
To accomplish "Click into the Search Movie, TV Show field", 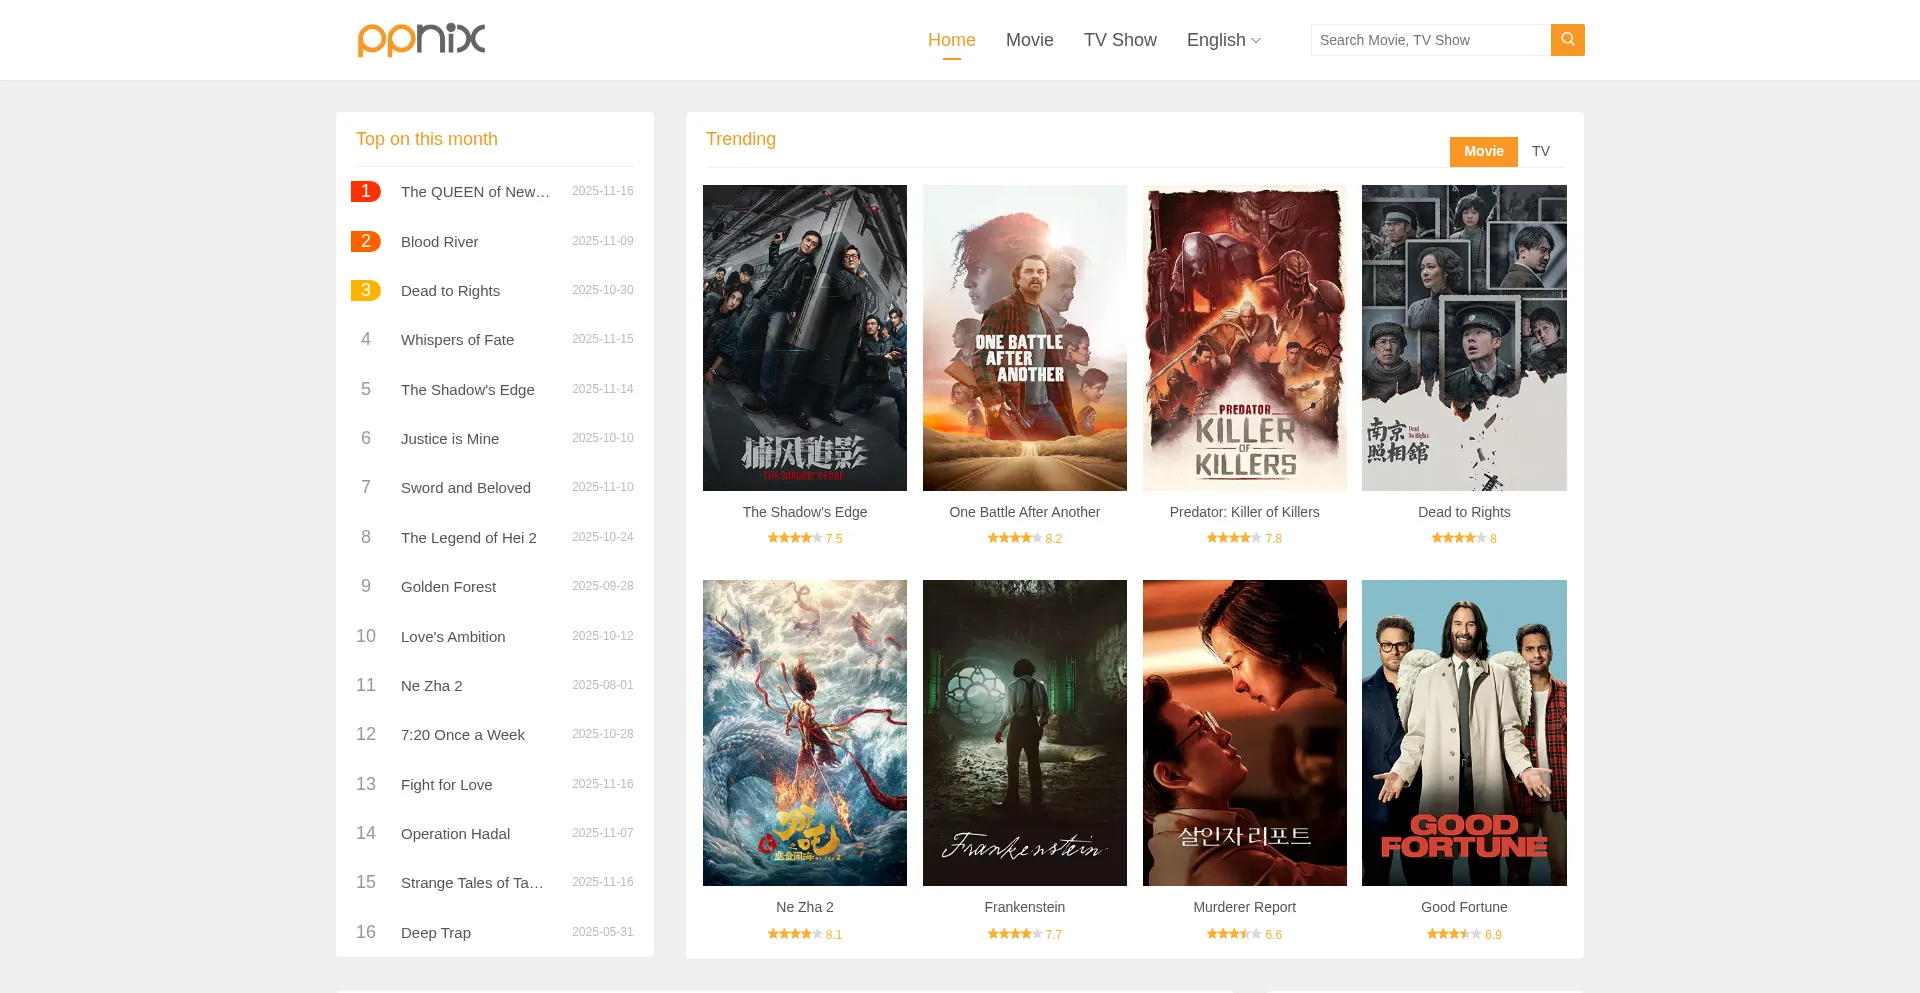I will click(1430, 40).
